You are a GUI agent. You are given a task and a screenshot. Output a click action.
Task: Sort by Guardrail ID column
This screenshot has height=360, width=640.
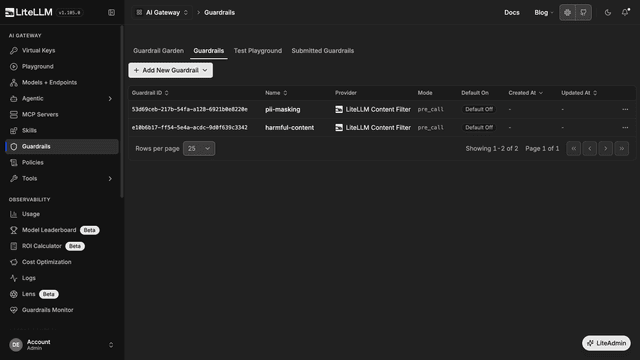point(150,93)
